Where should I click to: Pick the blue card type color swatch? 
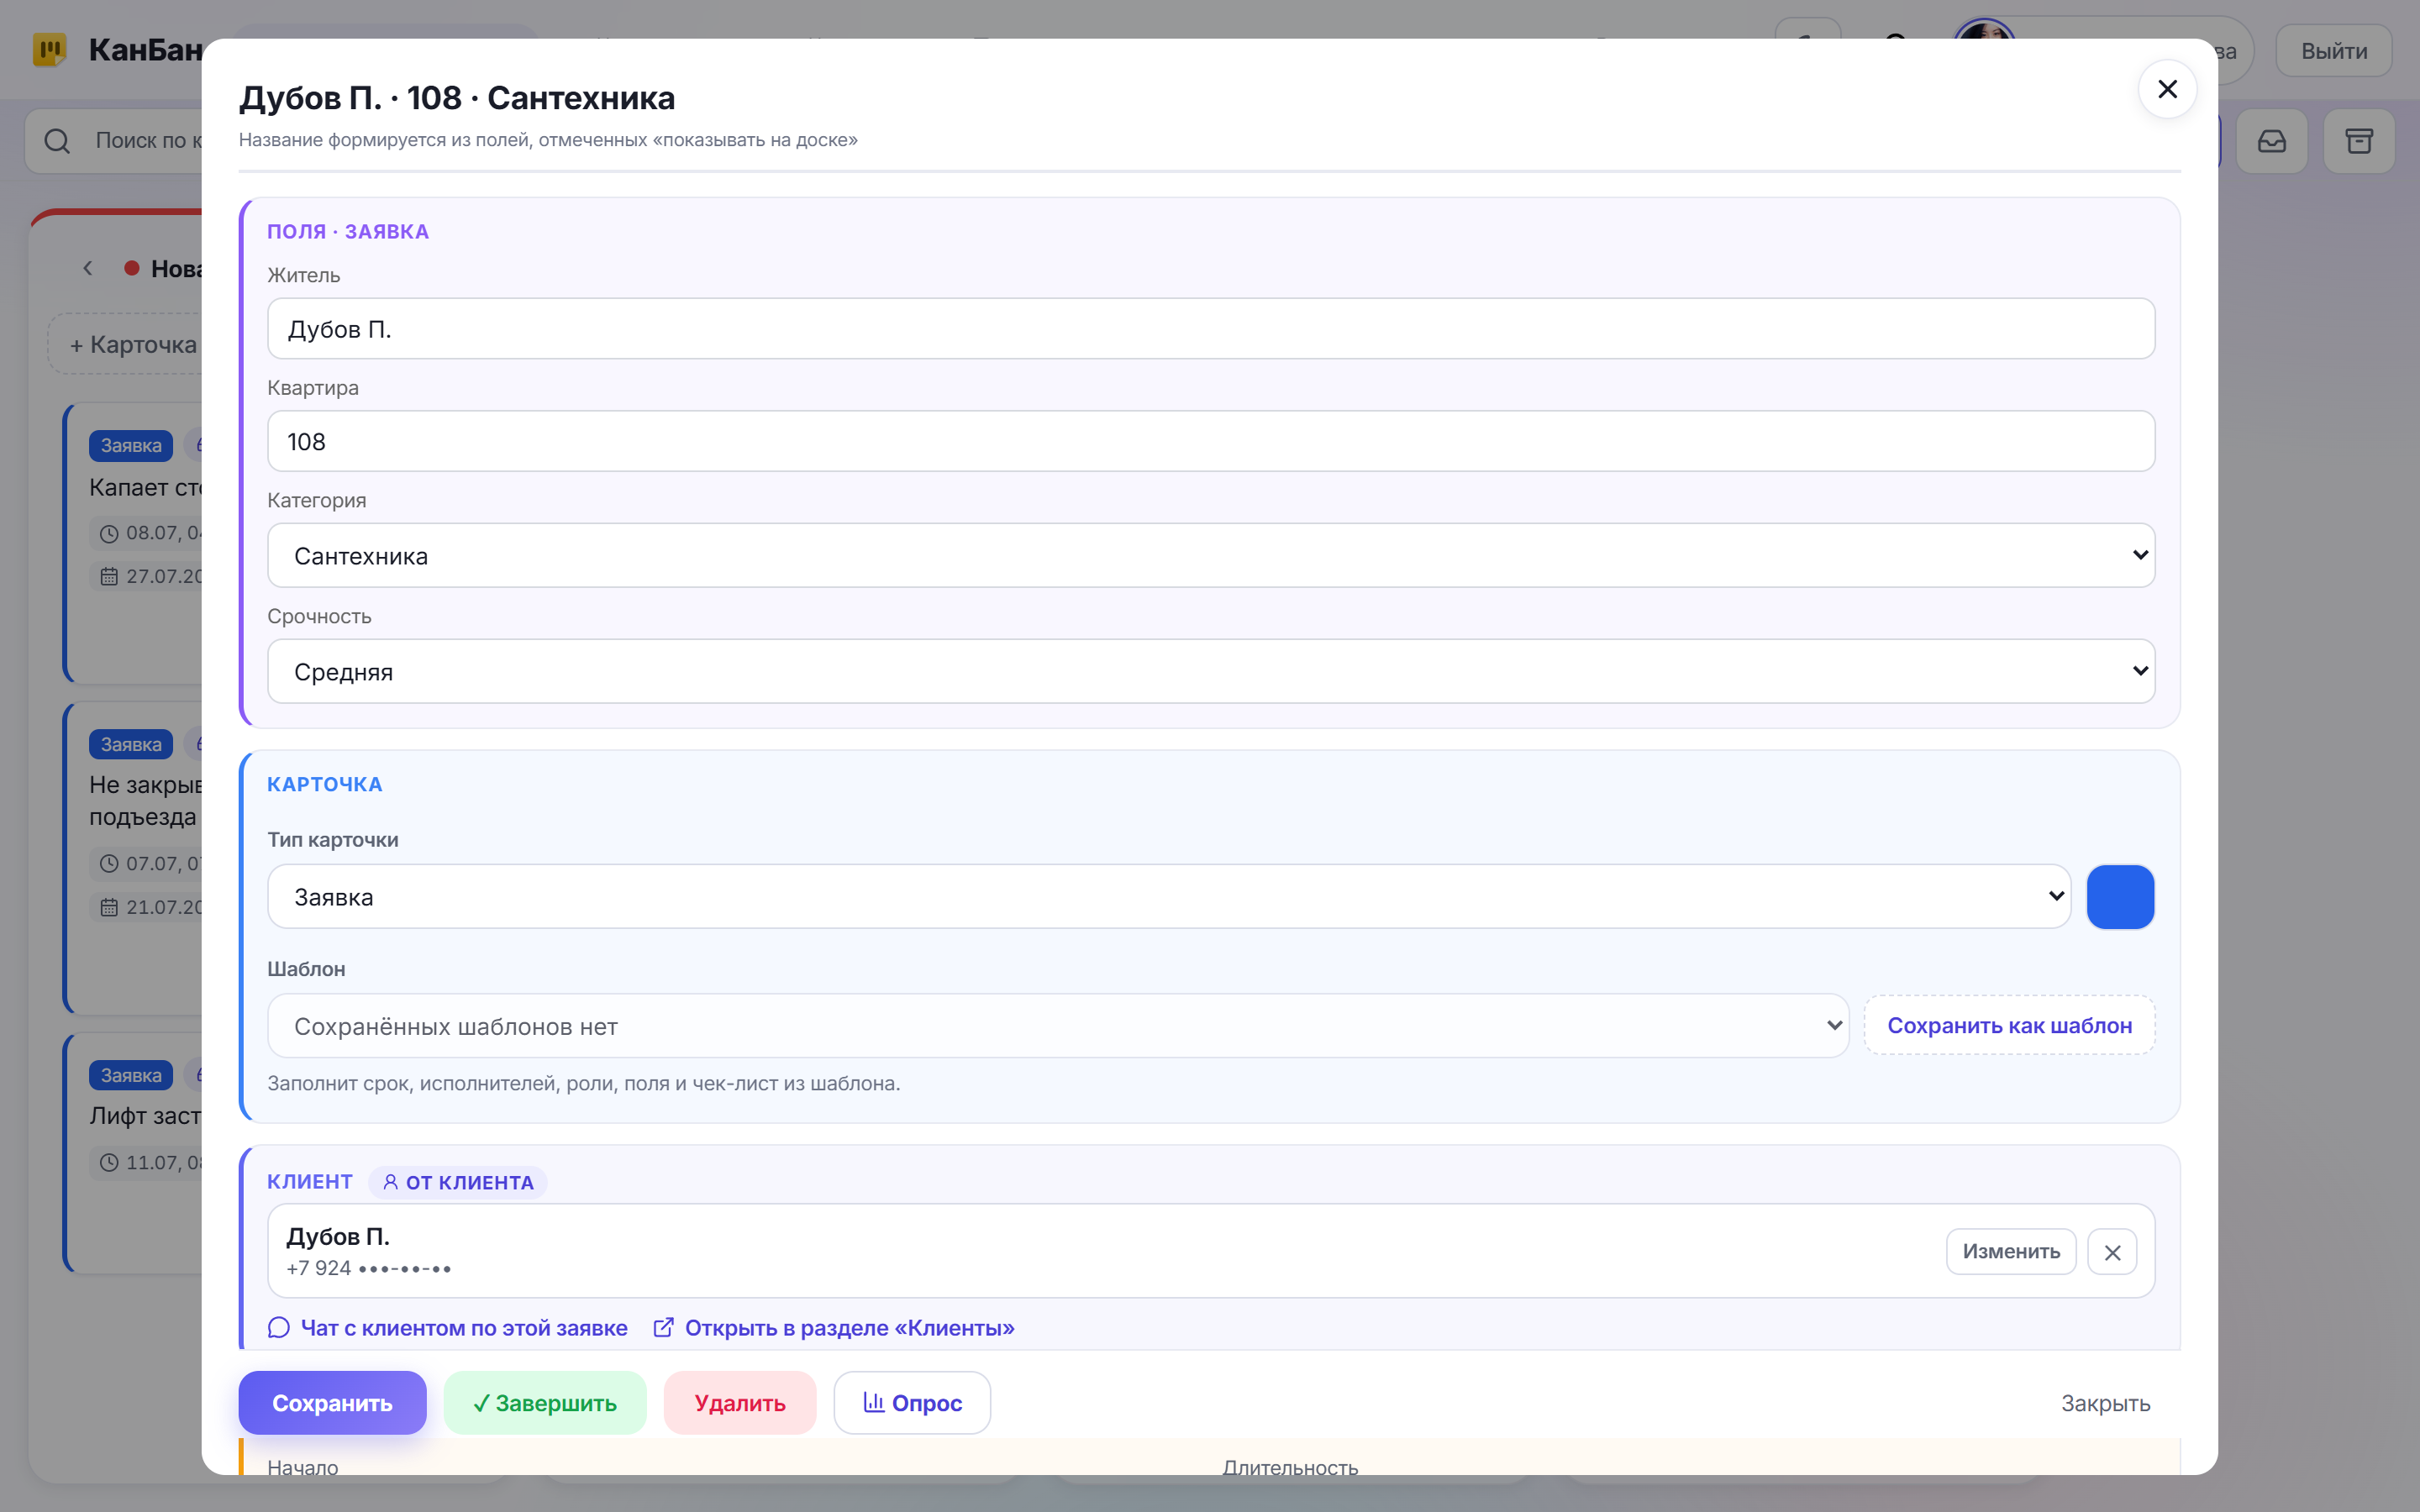coord(2120,896)
